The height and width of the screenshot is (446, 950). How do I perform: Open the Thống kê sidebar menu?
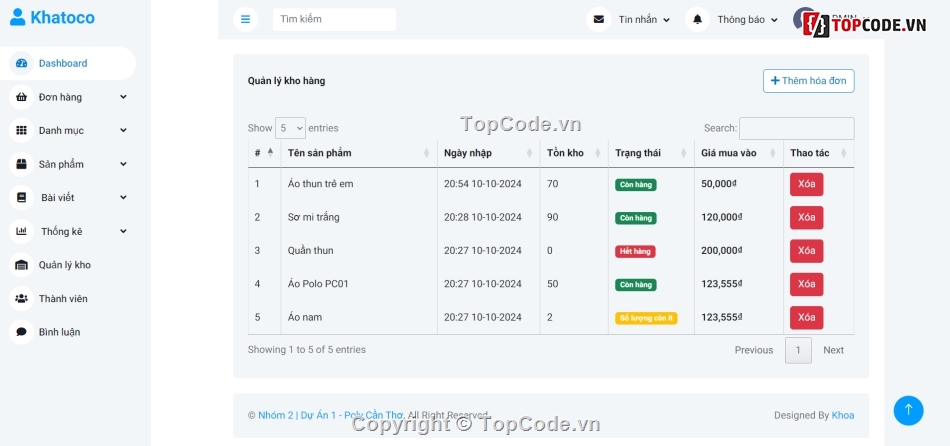click(x=68, y=231)
